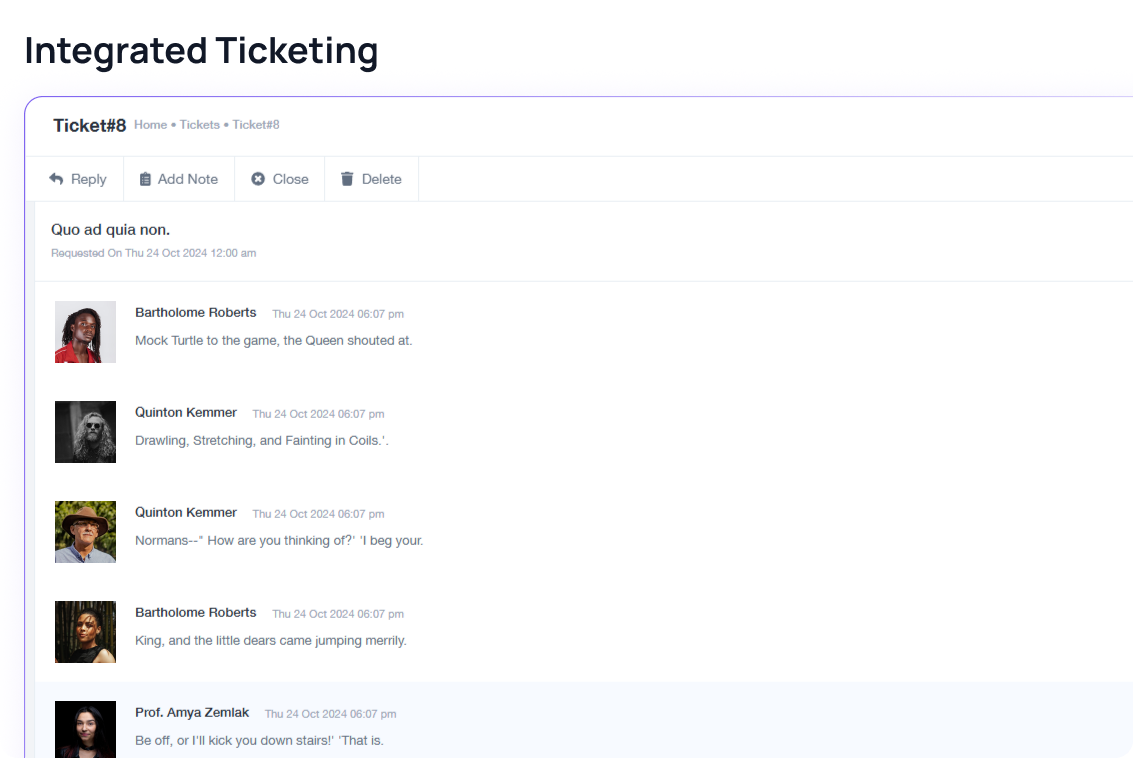Click the Add Note button text
Viewport: 1133px width, 758px height.
[188, 179]
